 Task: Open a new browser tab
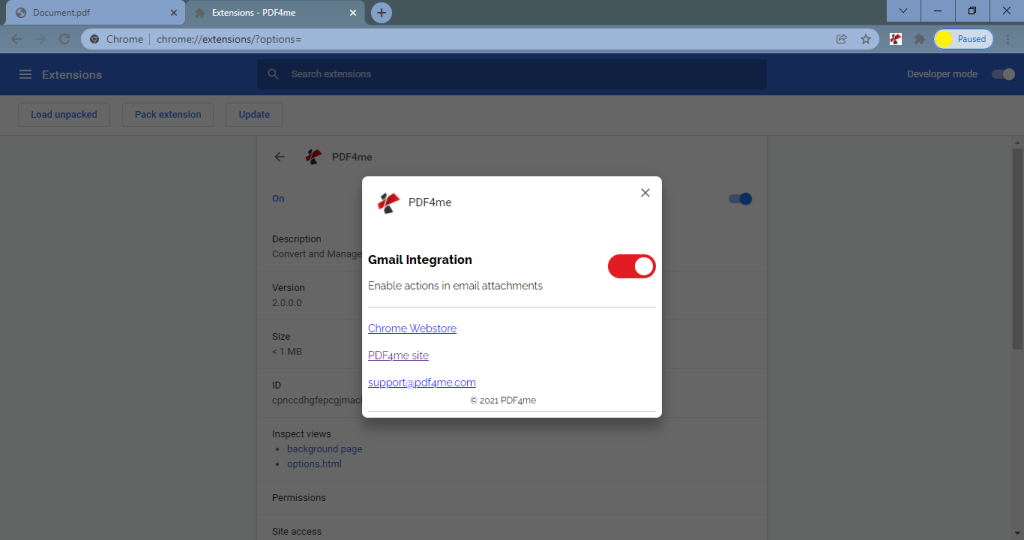pos(381,12)
